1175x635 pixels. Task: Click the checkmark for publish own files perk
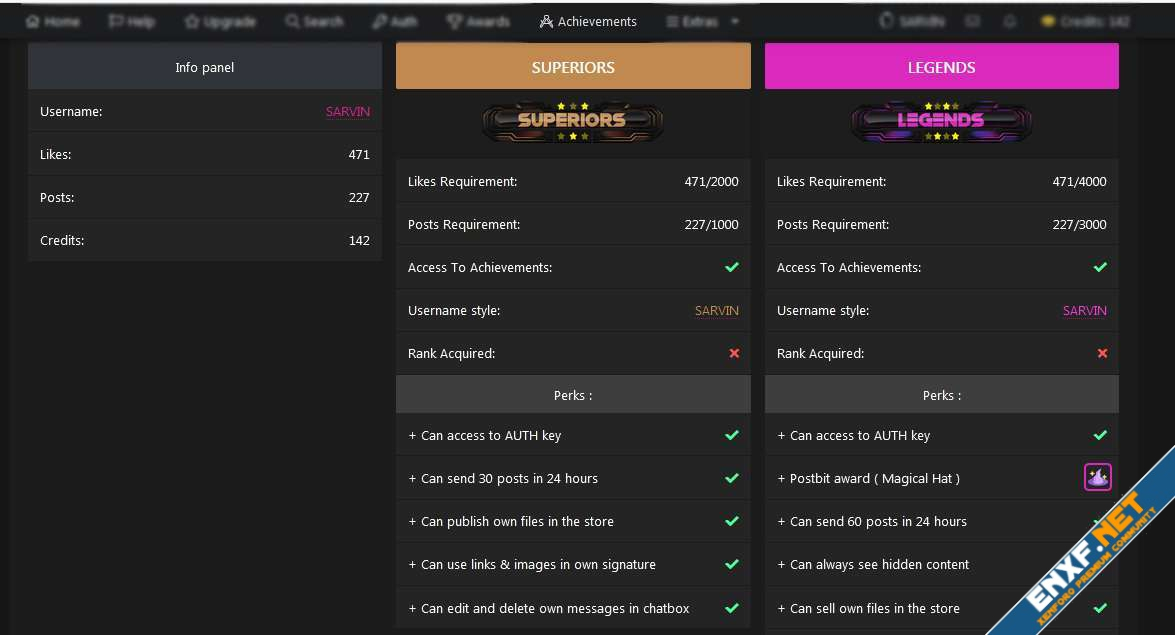pos(732,521)
